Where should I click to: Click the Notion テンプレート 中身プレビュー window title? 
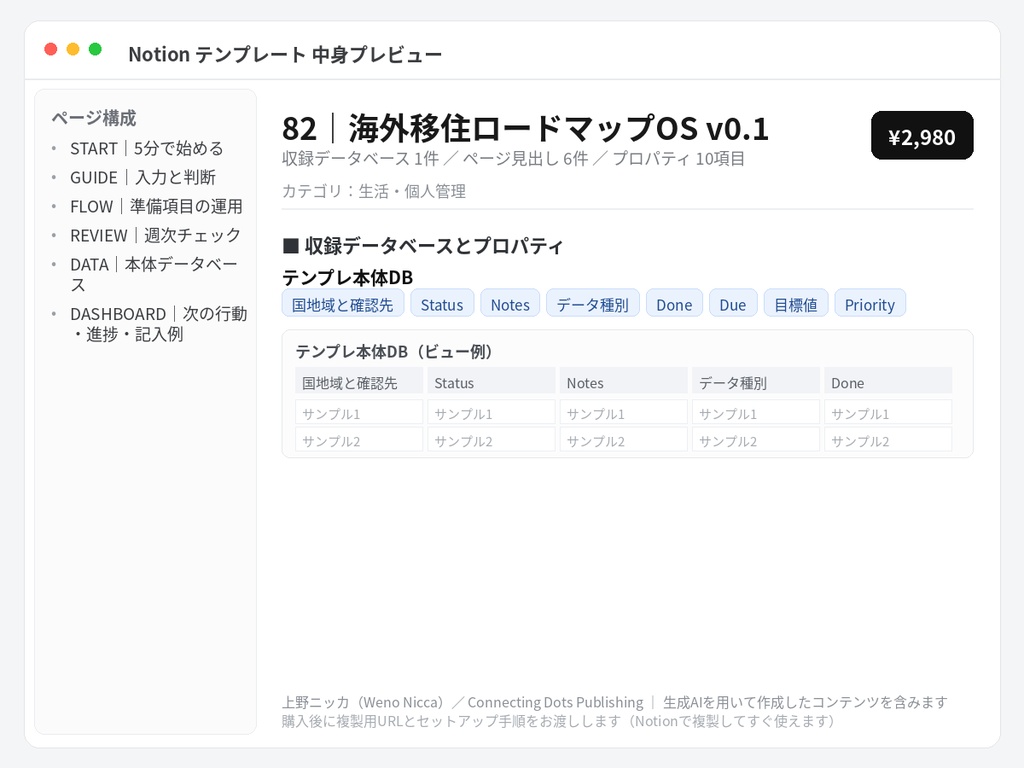tap(285, 54)
